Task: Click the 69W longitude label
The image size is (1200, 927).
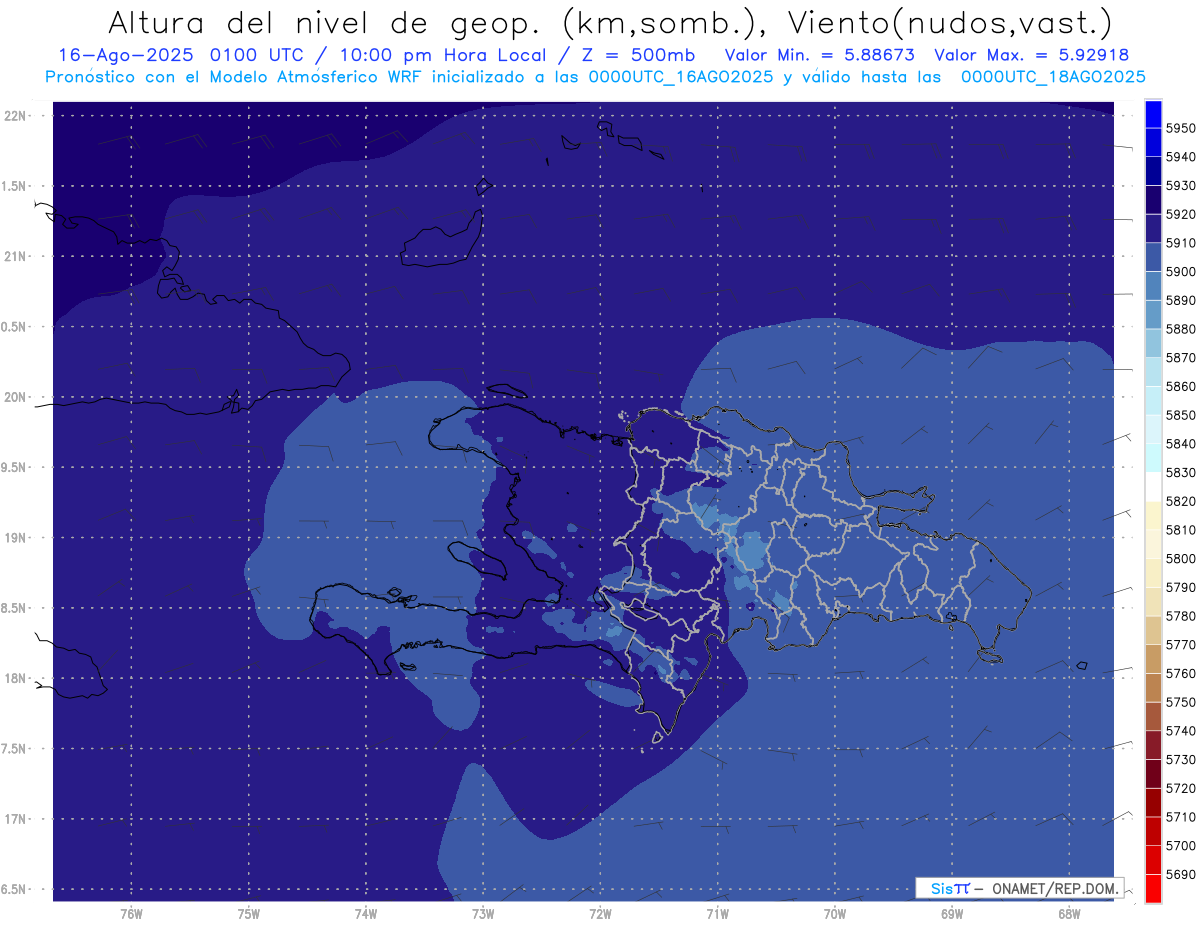Action: [x=952, y=914]
